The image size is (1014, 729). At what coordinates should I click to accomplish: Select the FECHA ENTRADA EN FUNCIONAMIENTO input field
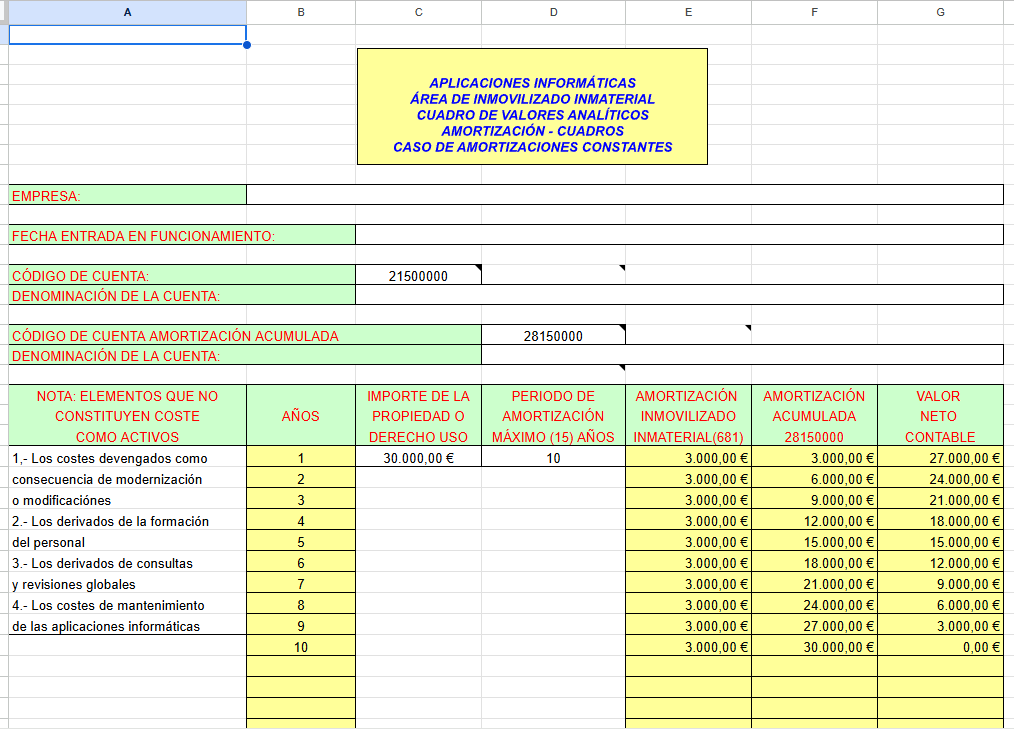[x=678, y=235]
